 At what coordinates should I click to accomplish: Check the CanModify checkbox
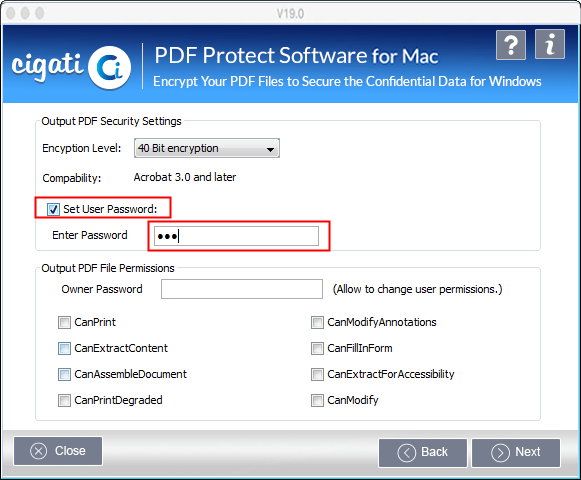pos(317,400)
